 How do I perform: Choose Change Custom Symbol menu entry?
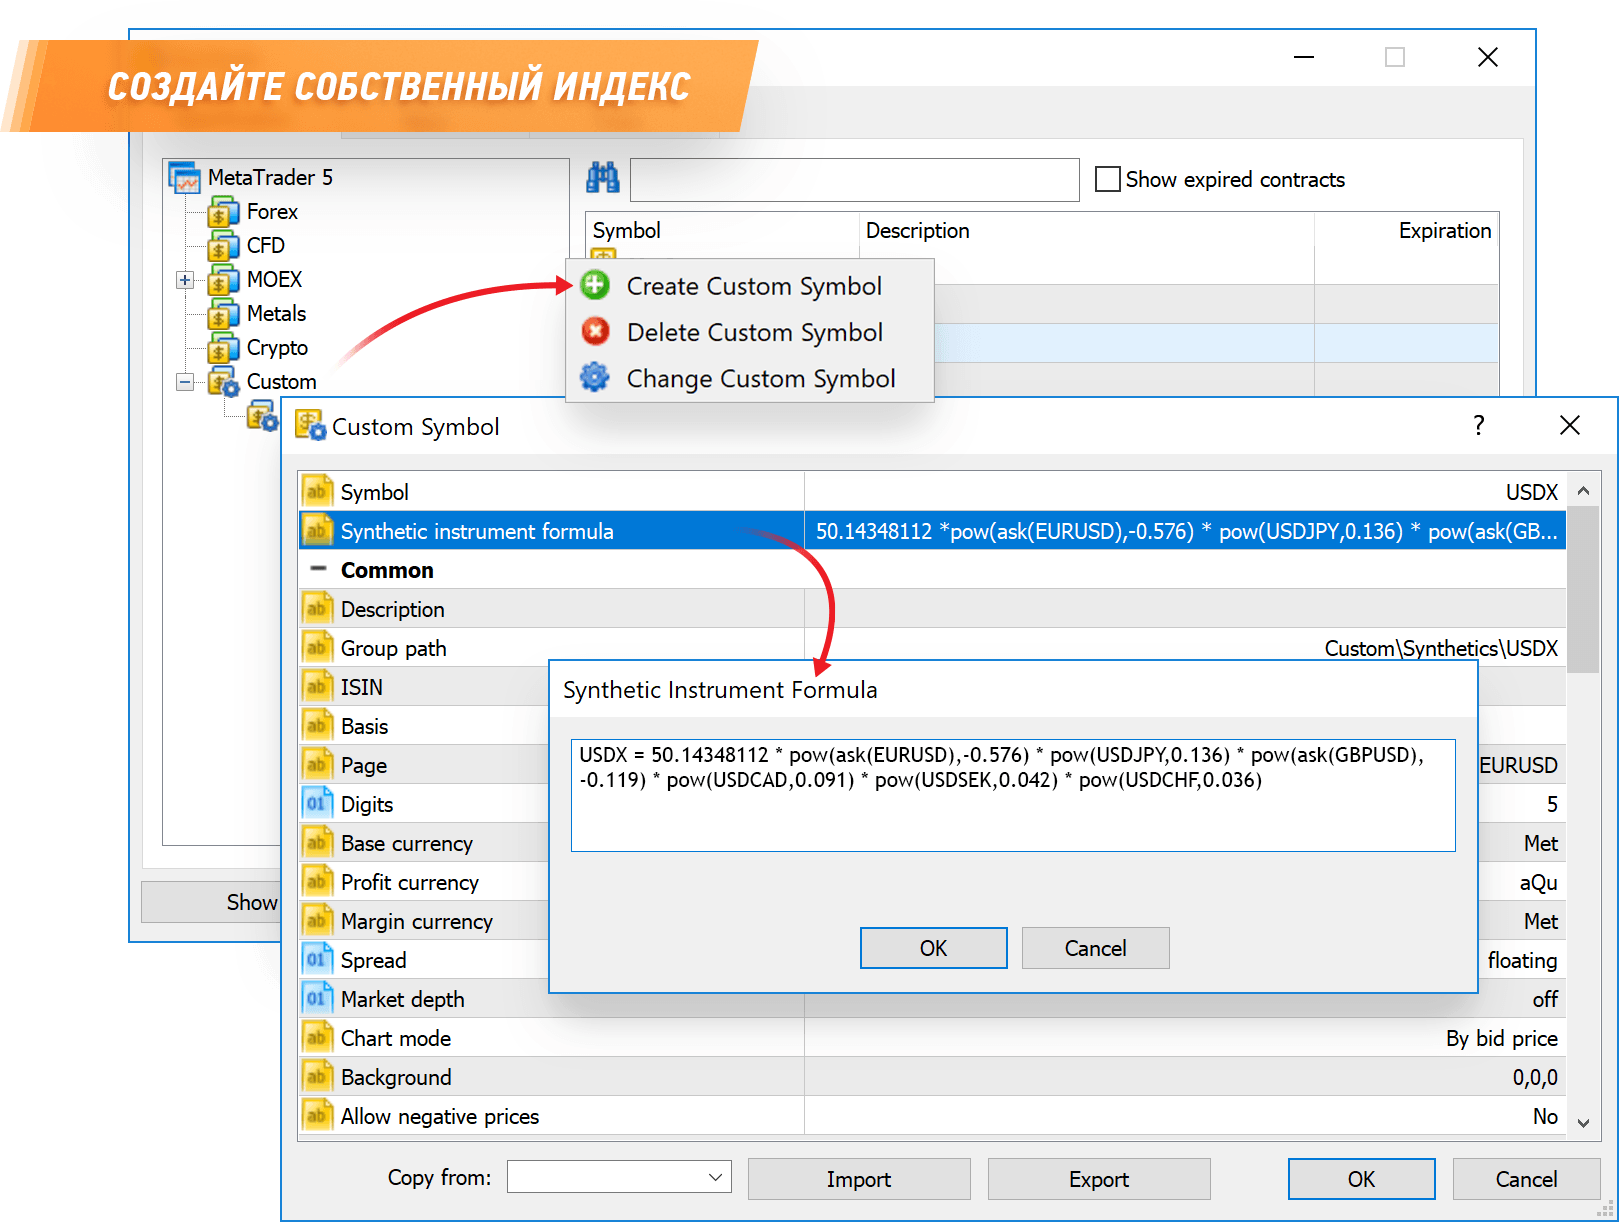(x=760, y=378)
